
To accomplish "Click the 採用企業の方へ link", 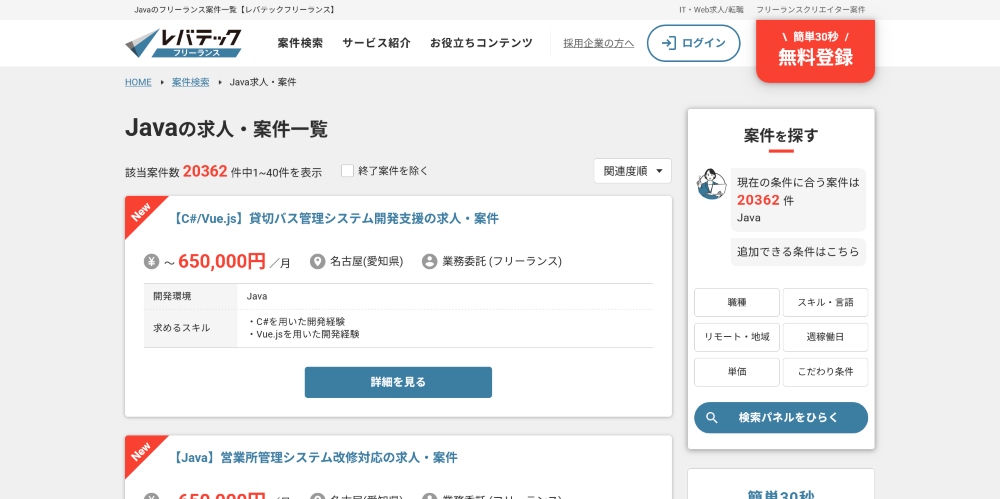I will (598, 43).
